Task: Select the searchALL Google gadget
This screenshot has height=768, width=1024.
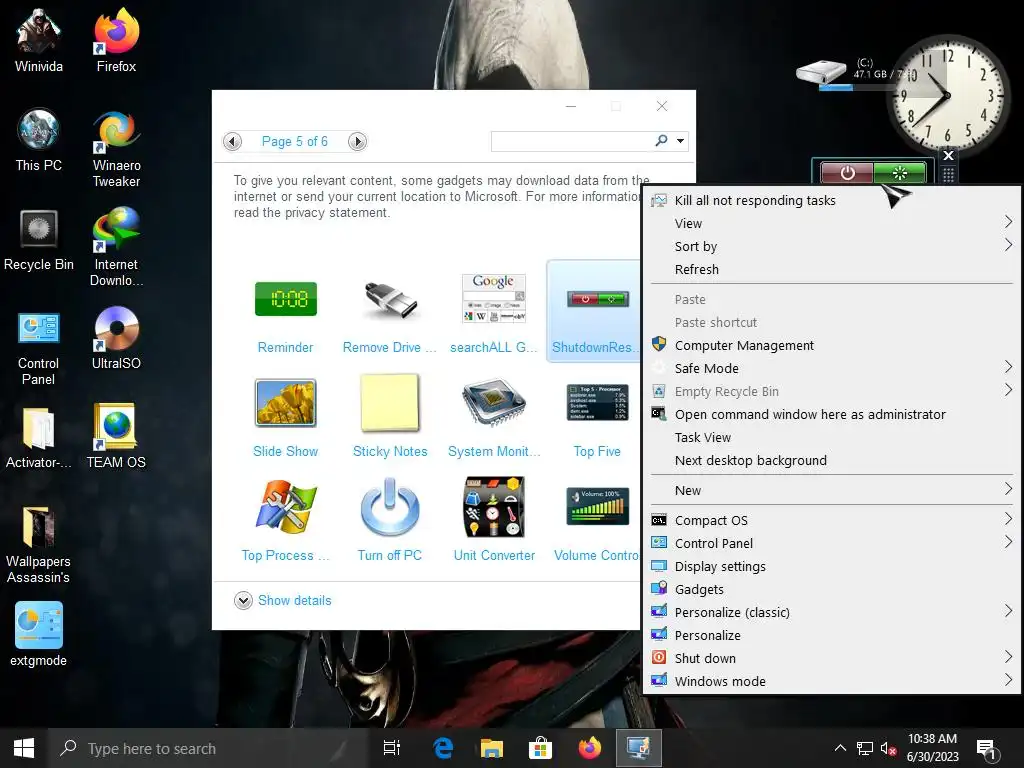Action: pos(494,314)
